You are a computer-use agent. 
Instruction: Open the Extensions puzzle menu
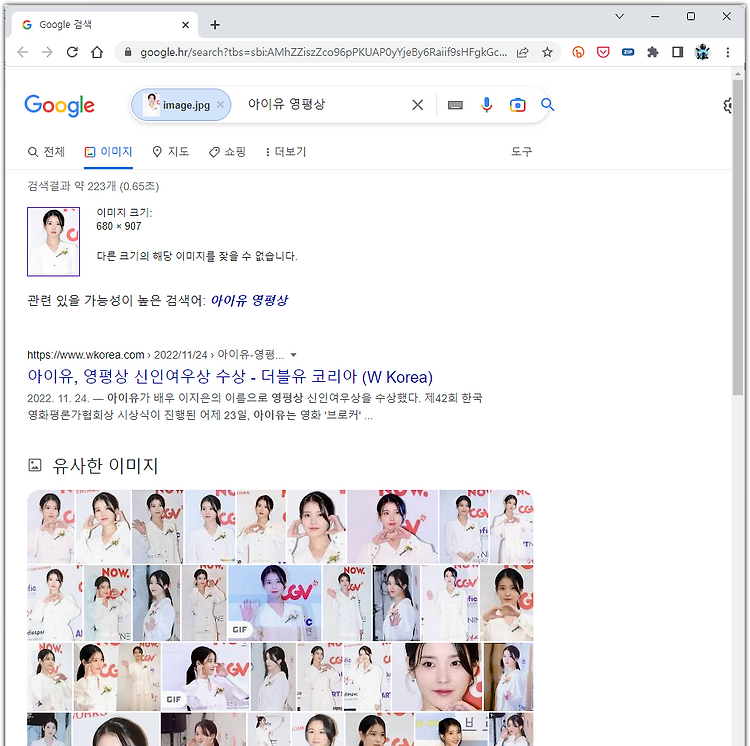653,52
